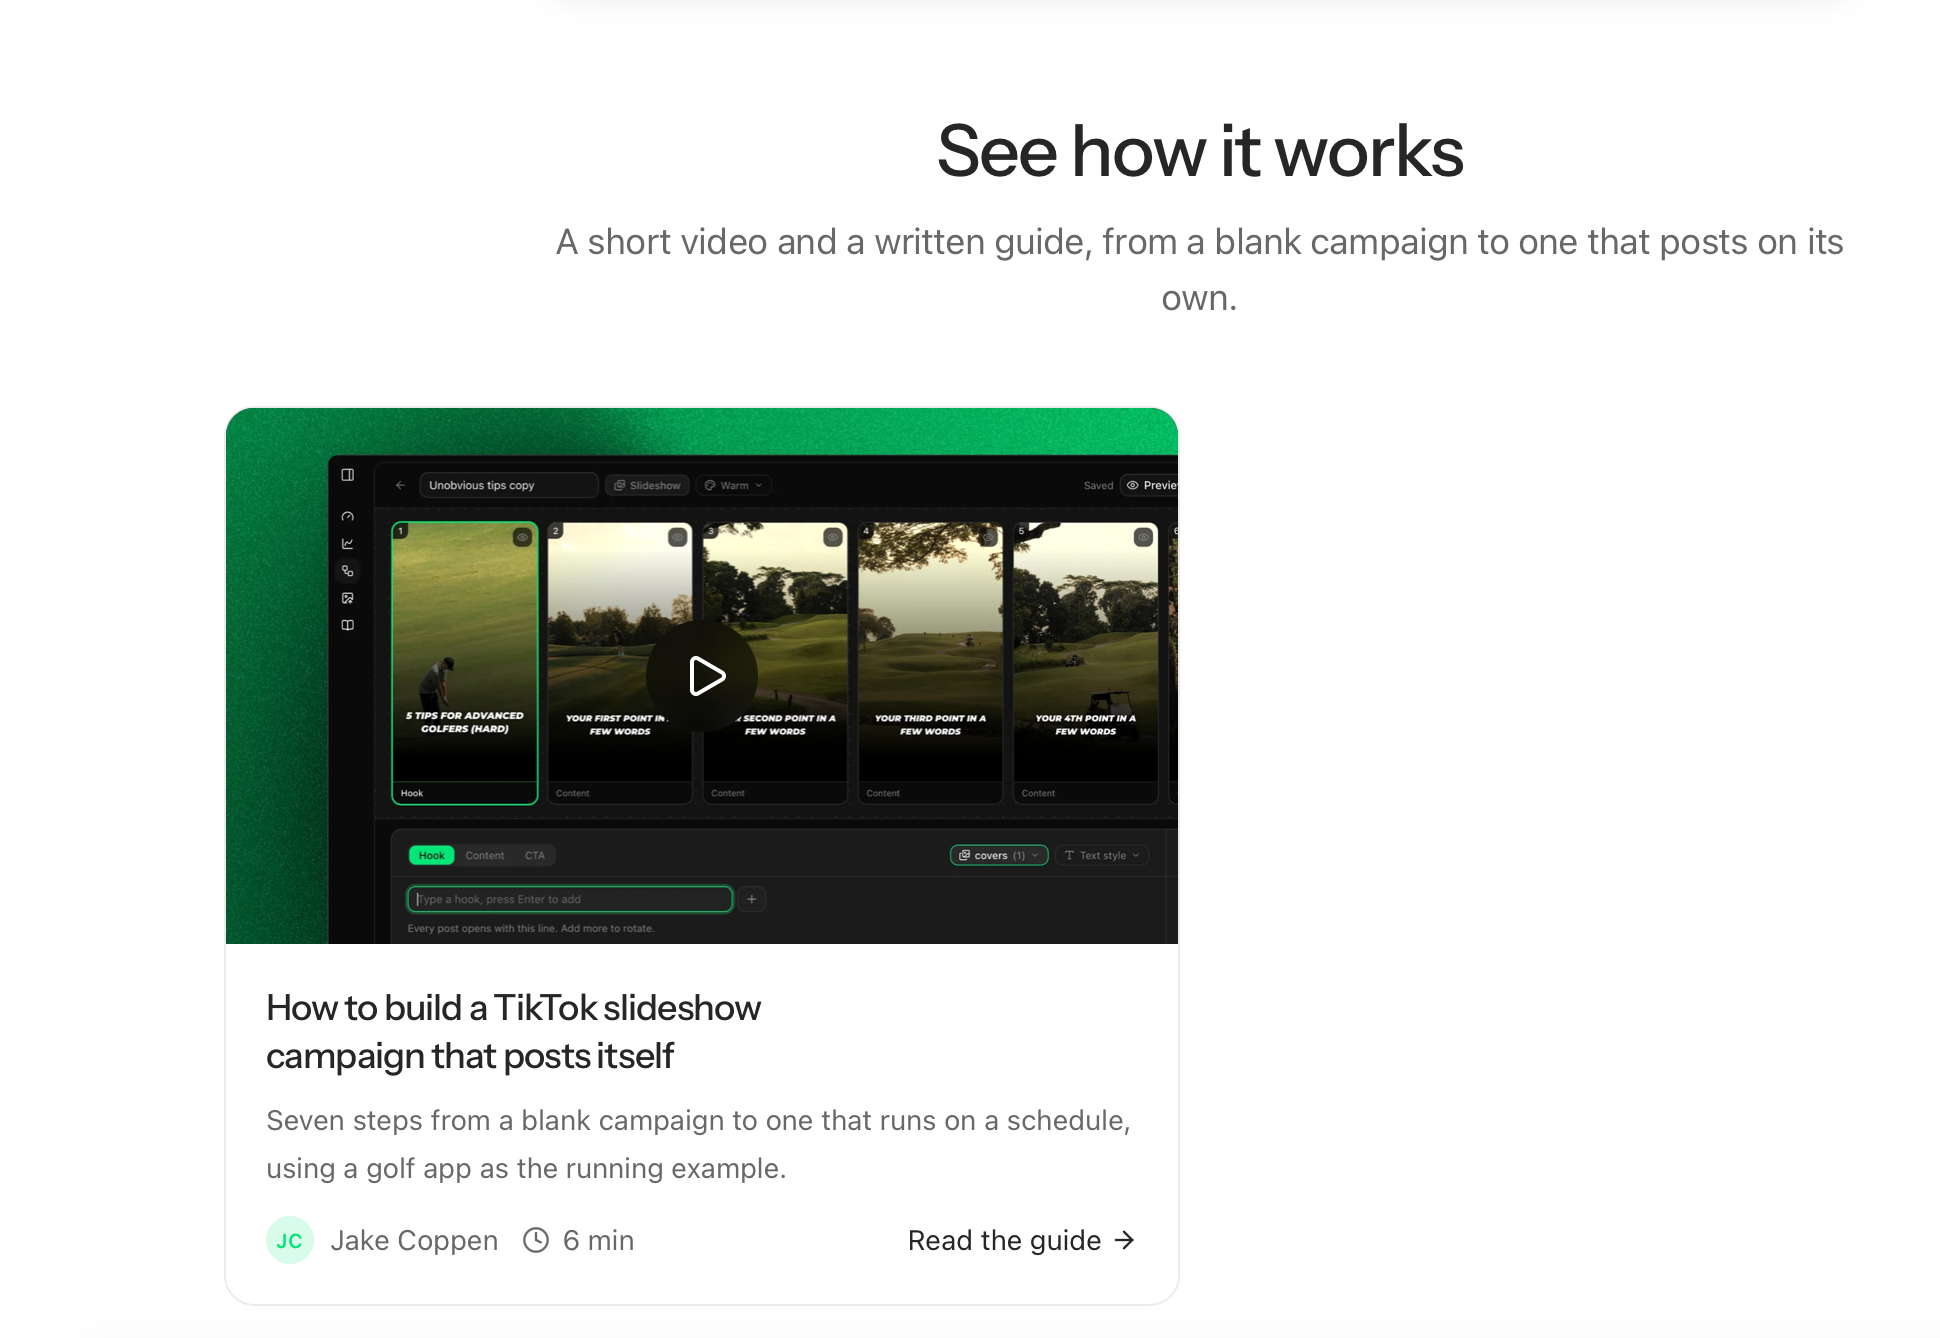Viewport: 1940px width, 1338px height.
Task: Open the dashboard gauge icon in sidebar
Action: coord(347,517)
